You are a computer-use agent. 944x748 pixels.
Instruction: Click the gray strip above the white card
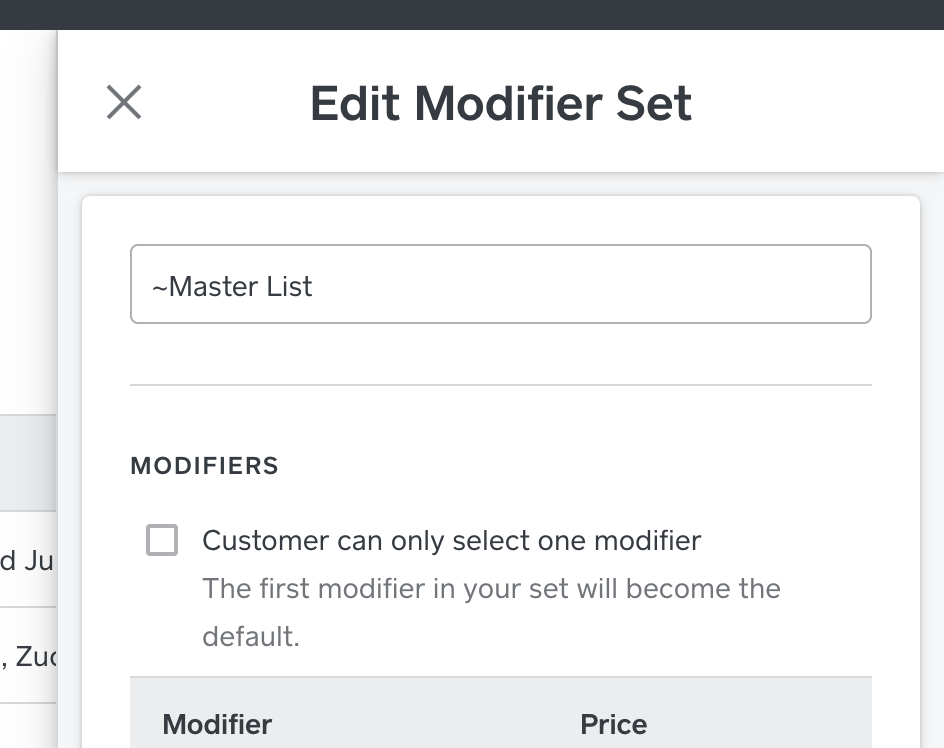coord(500,184)
